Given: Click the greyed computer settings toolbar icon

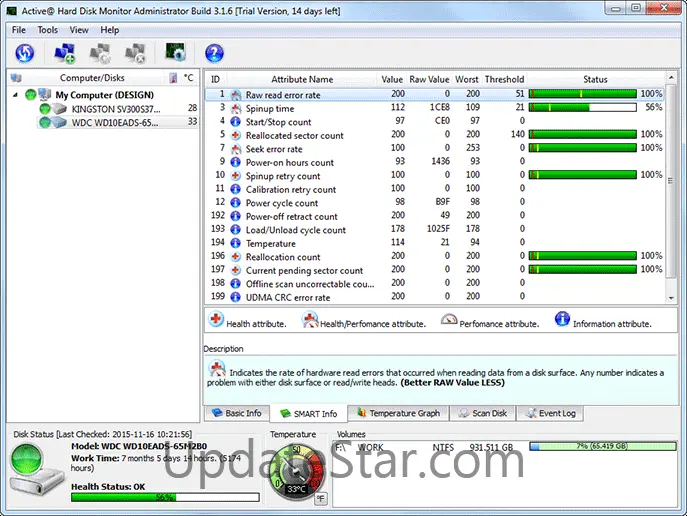Looking at the screenshot, I should pyautogui.click(x=100, y=53).
